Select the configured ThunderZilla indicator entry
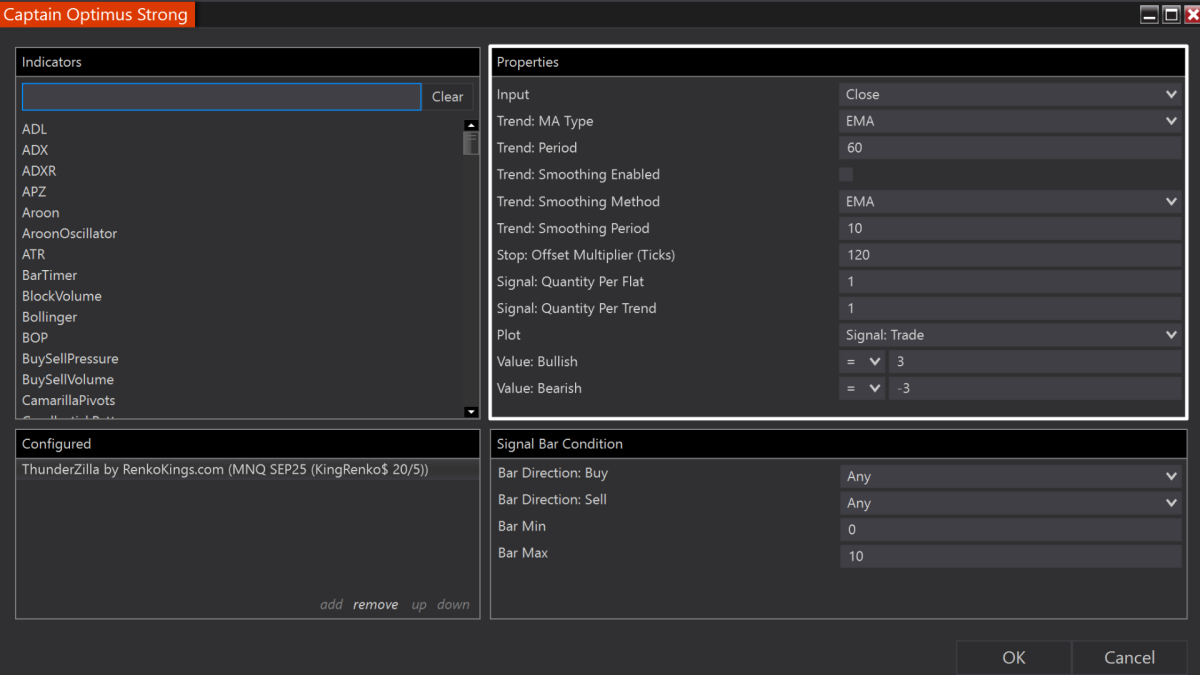 [x=225, y=469]
